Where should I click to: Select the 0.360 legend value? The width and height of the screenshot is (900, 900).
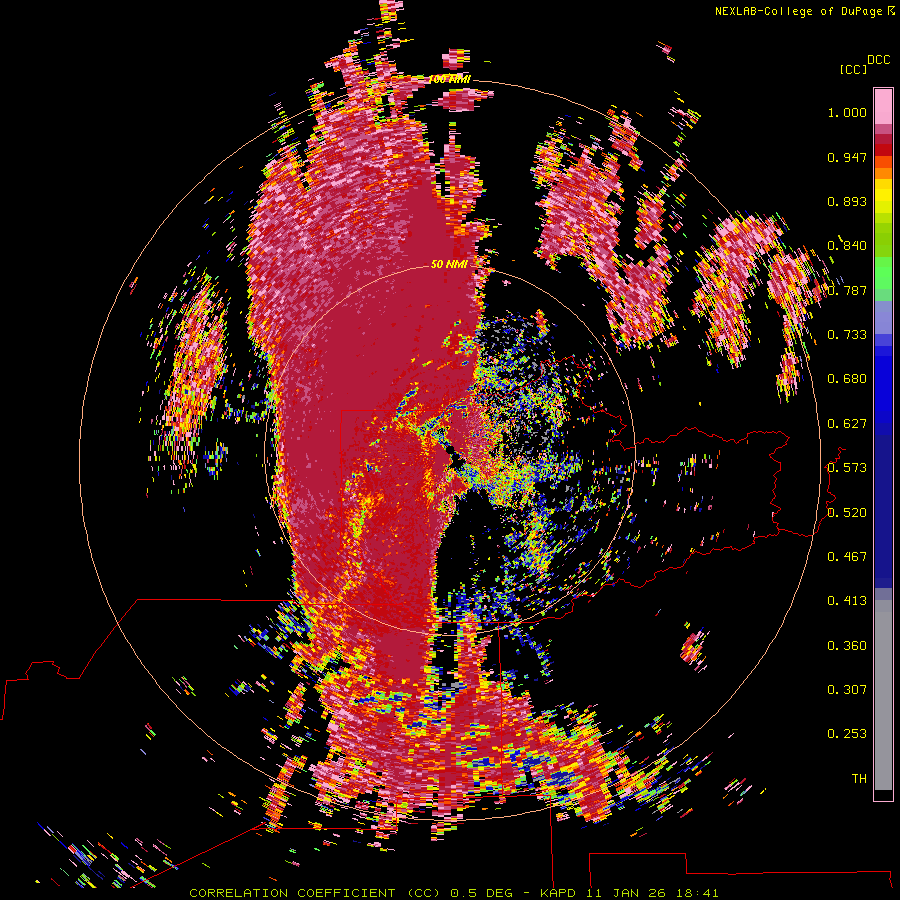click(847, 646)
